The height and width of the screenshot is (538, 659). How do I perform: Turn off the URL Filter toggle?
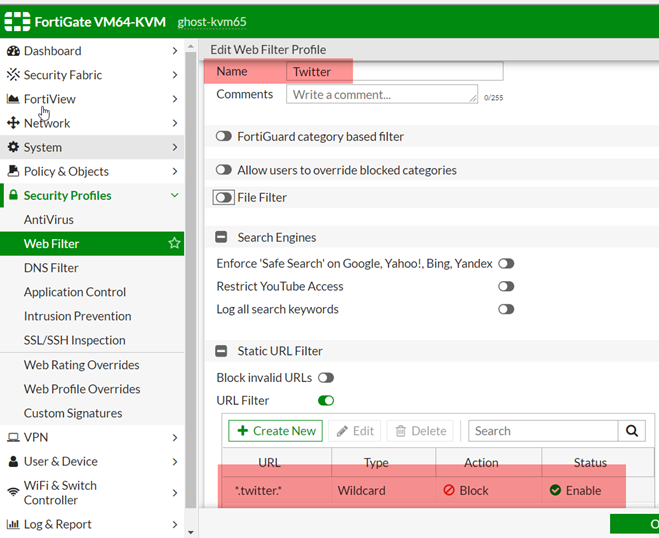(x=326, y=401)
